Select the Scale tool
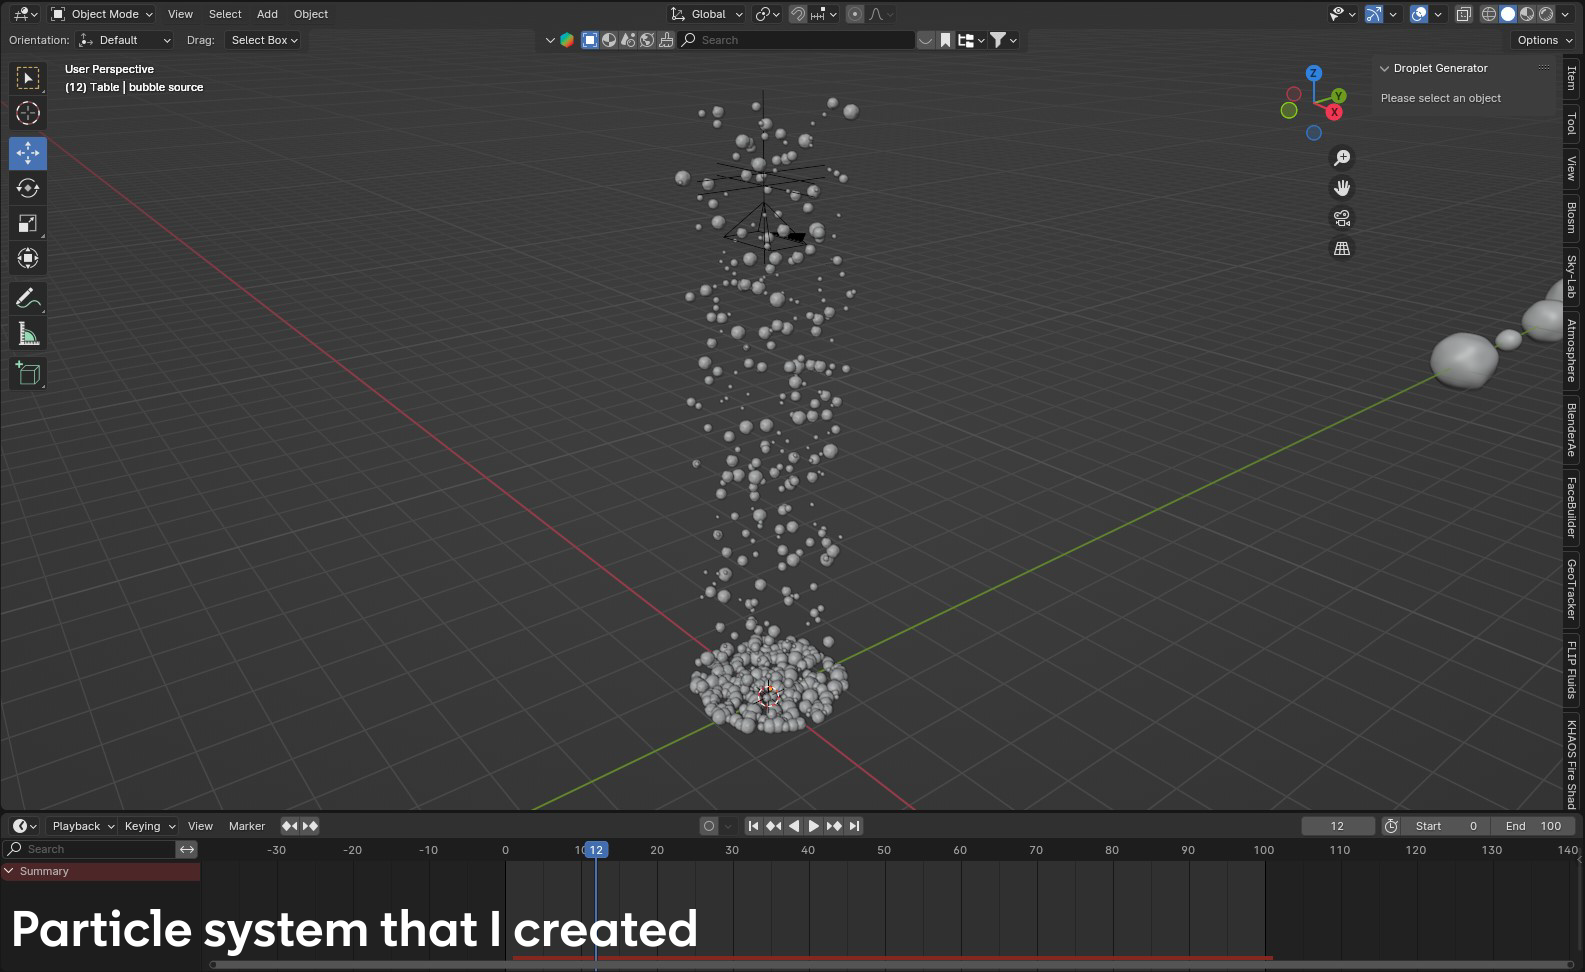The width and height of the screenshot is (1585, 972). coord(28,224)
